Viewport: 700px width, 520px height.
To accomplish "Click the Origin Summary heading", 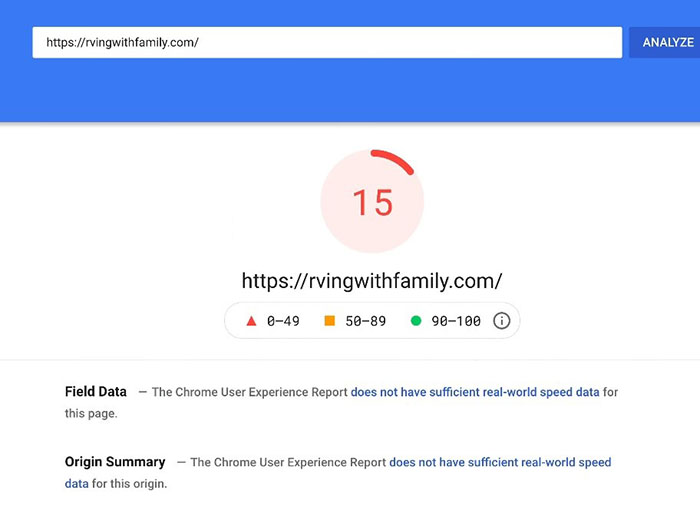I will pyautogui.click(x=115, y=462).
